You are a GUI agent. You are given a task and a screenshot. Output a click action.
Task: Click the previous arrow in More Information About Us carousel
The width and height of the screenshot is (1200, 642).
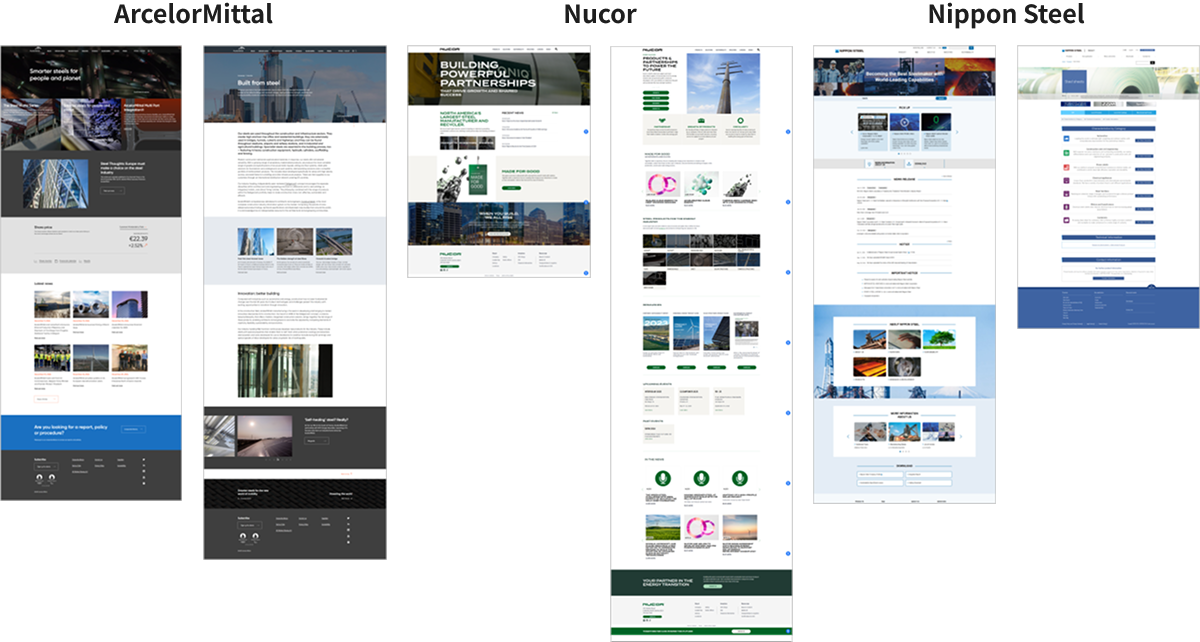848,436
